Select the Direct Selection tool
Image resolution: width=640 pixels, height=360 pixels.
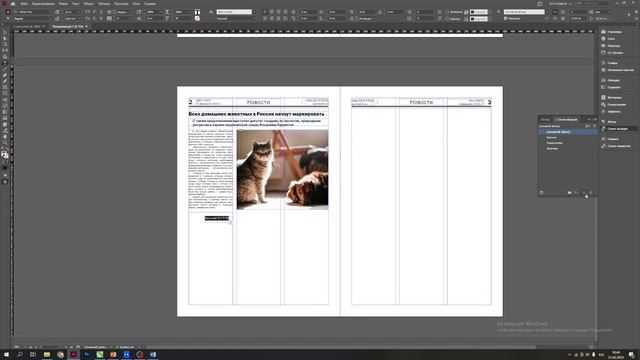[x=5, y=38]
